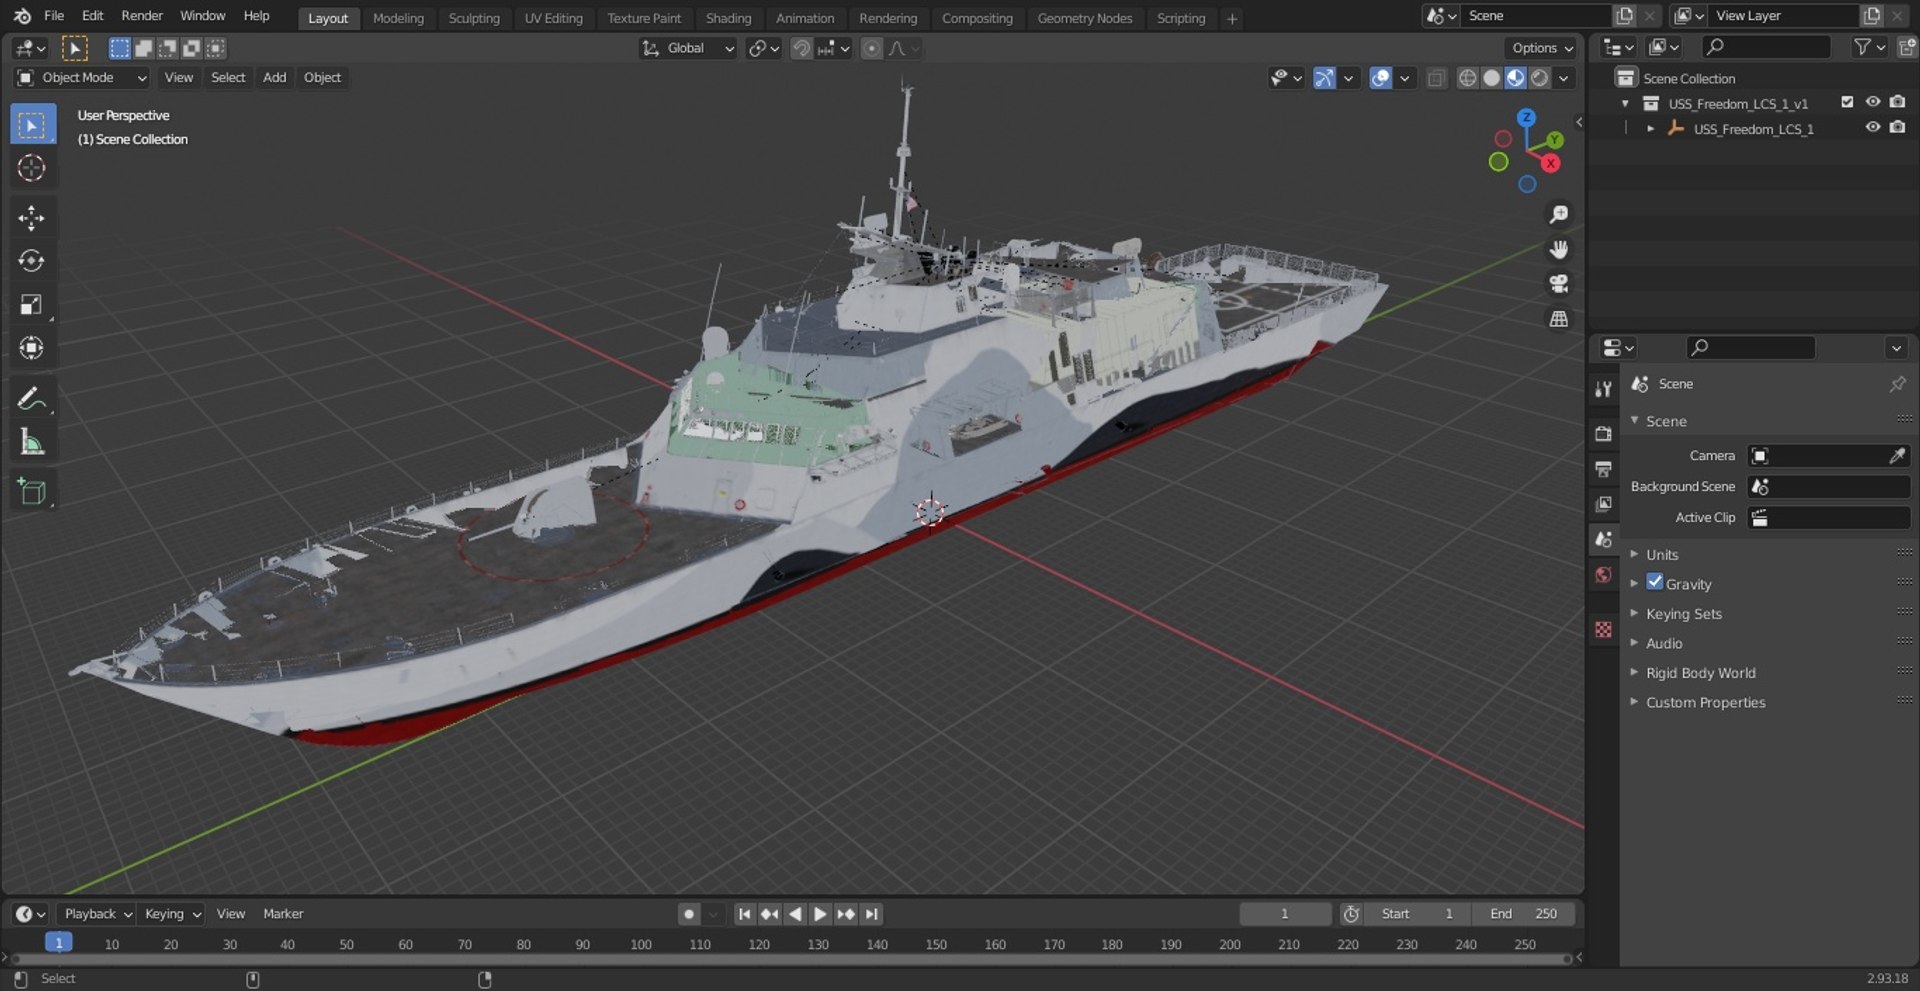This screenshot has width=1920, height=991.
Task: Open the World properties tab
Action: click(x=1604, y=575)
